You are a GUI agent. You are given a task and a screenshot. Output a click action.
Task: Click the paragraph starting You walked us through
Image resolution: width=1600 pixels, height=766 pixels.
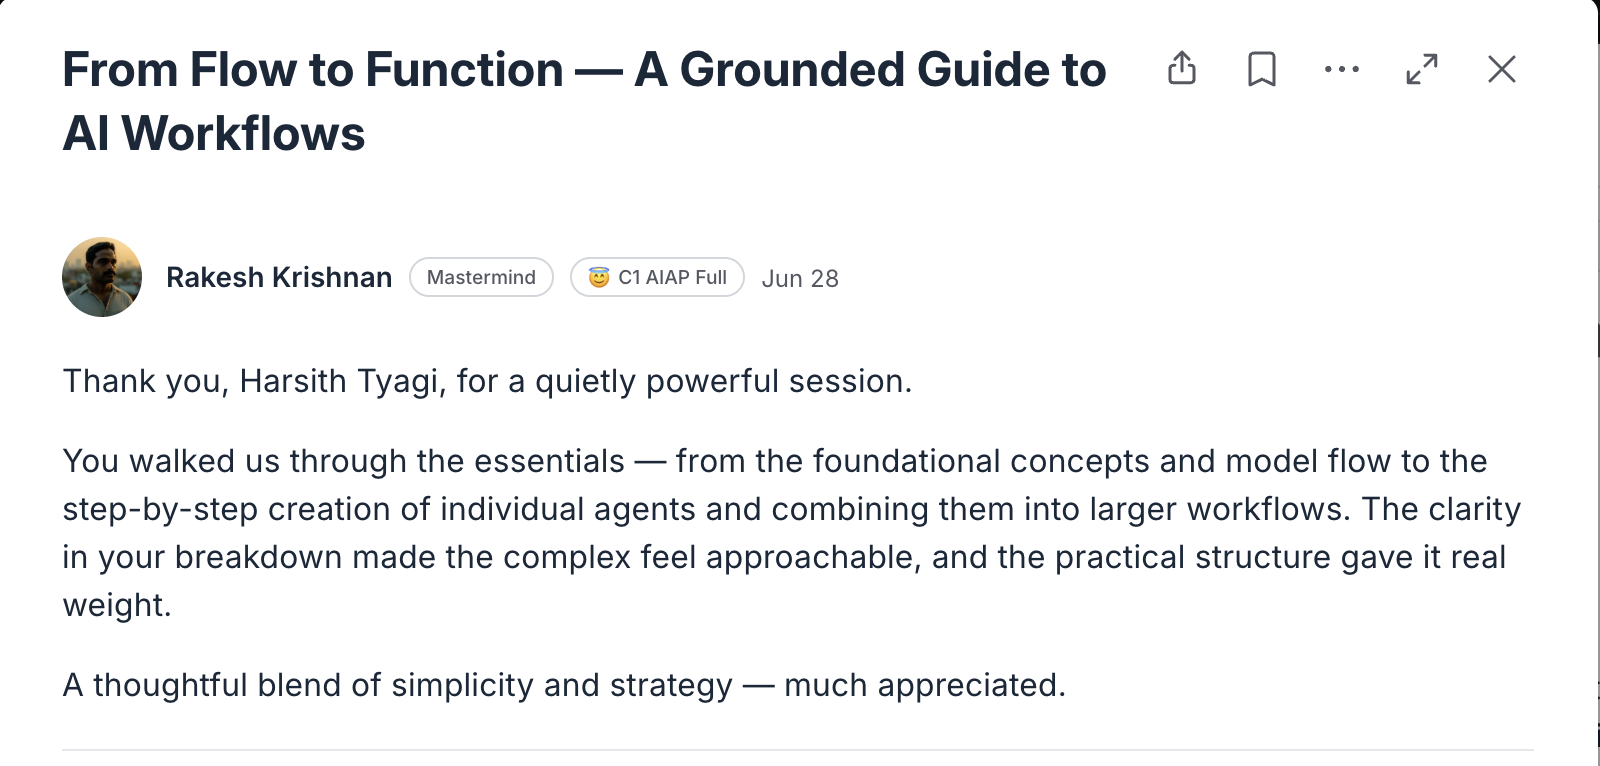coord(791,533)
